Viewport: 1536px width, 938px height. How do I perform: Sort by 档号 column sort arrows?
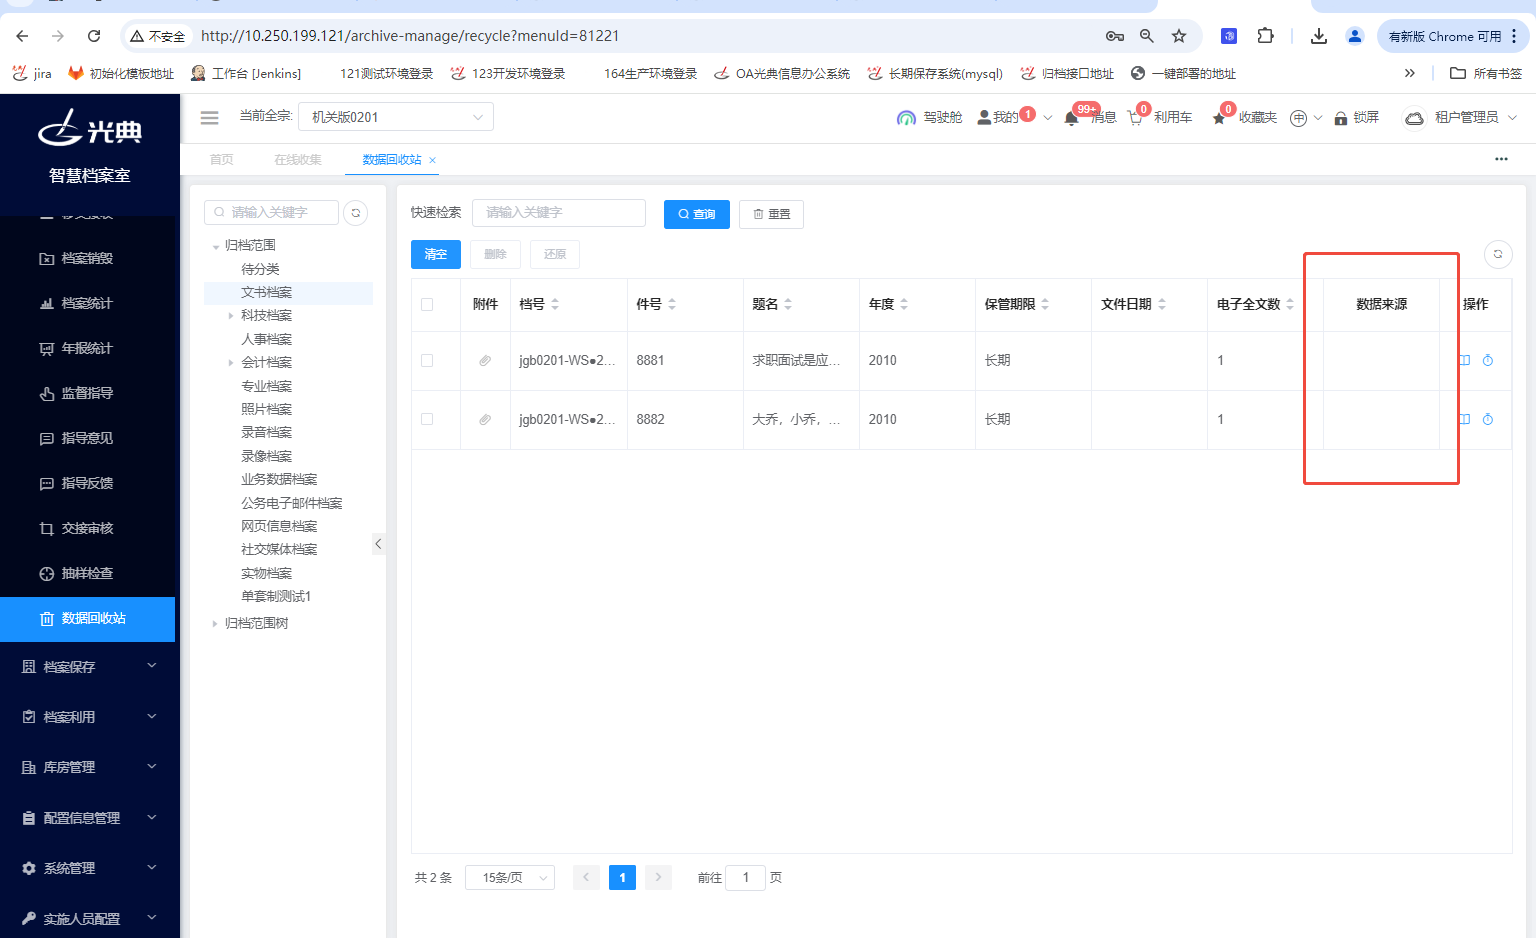pos(555,304)
